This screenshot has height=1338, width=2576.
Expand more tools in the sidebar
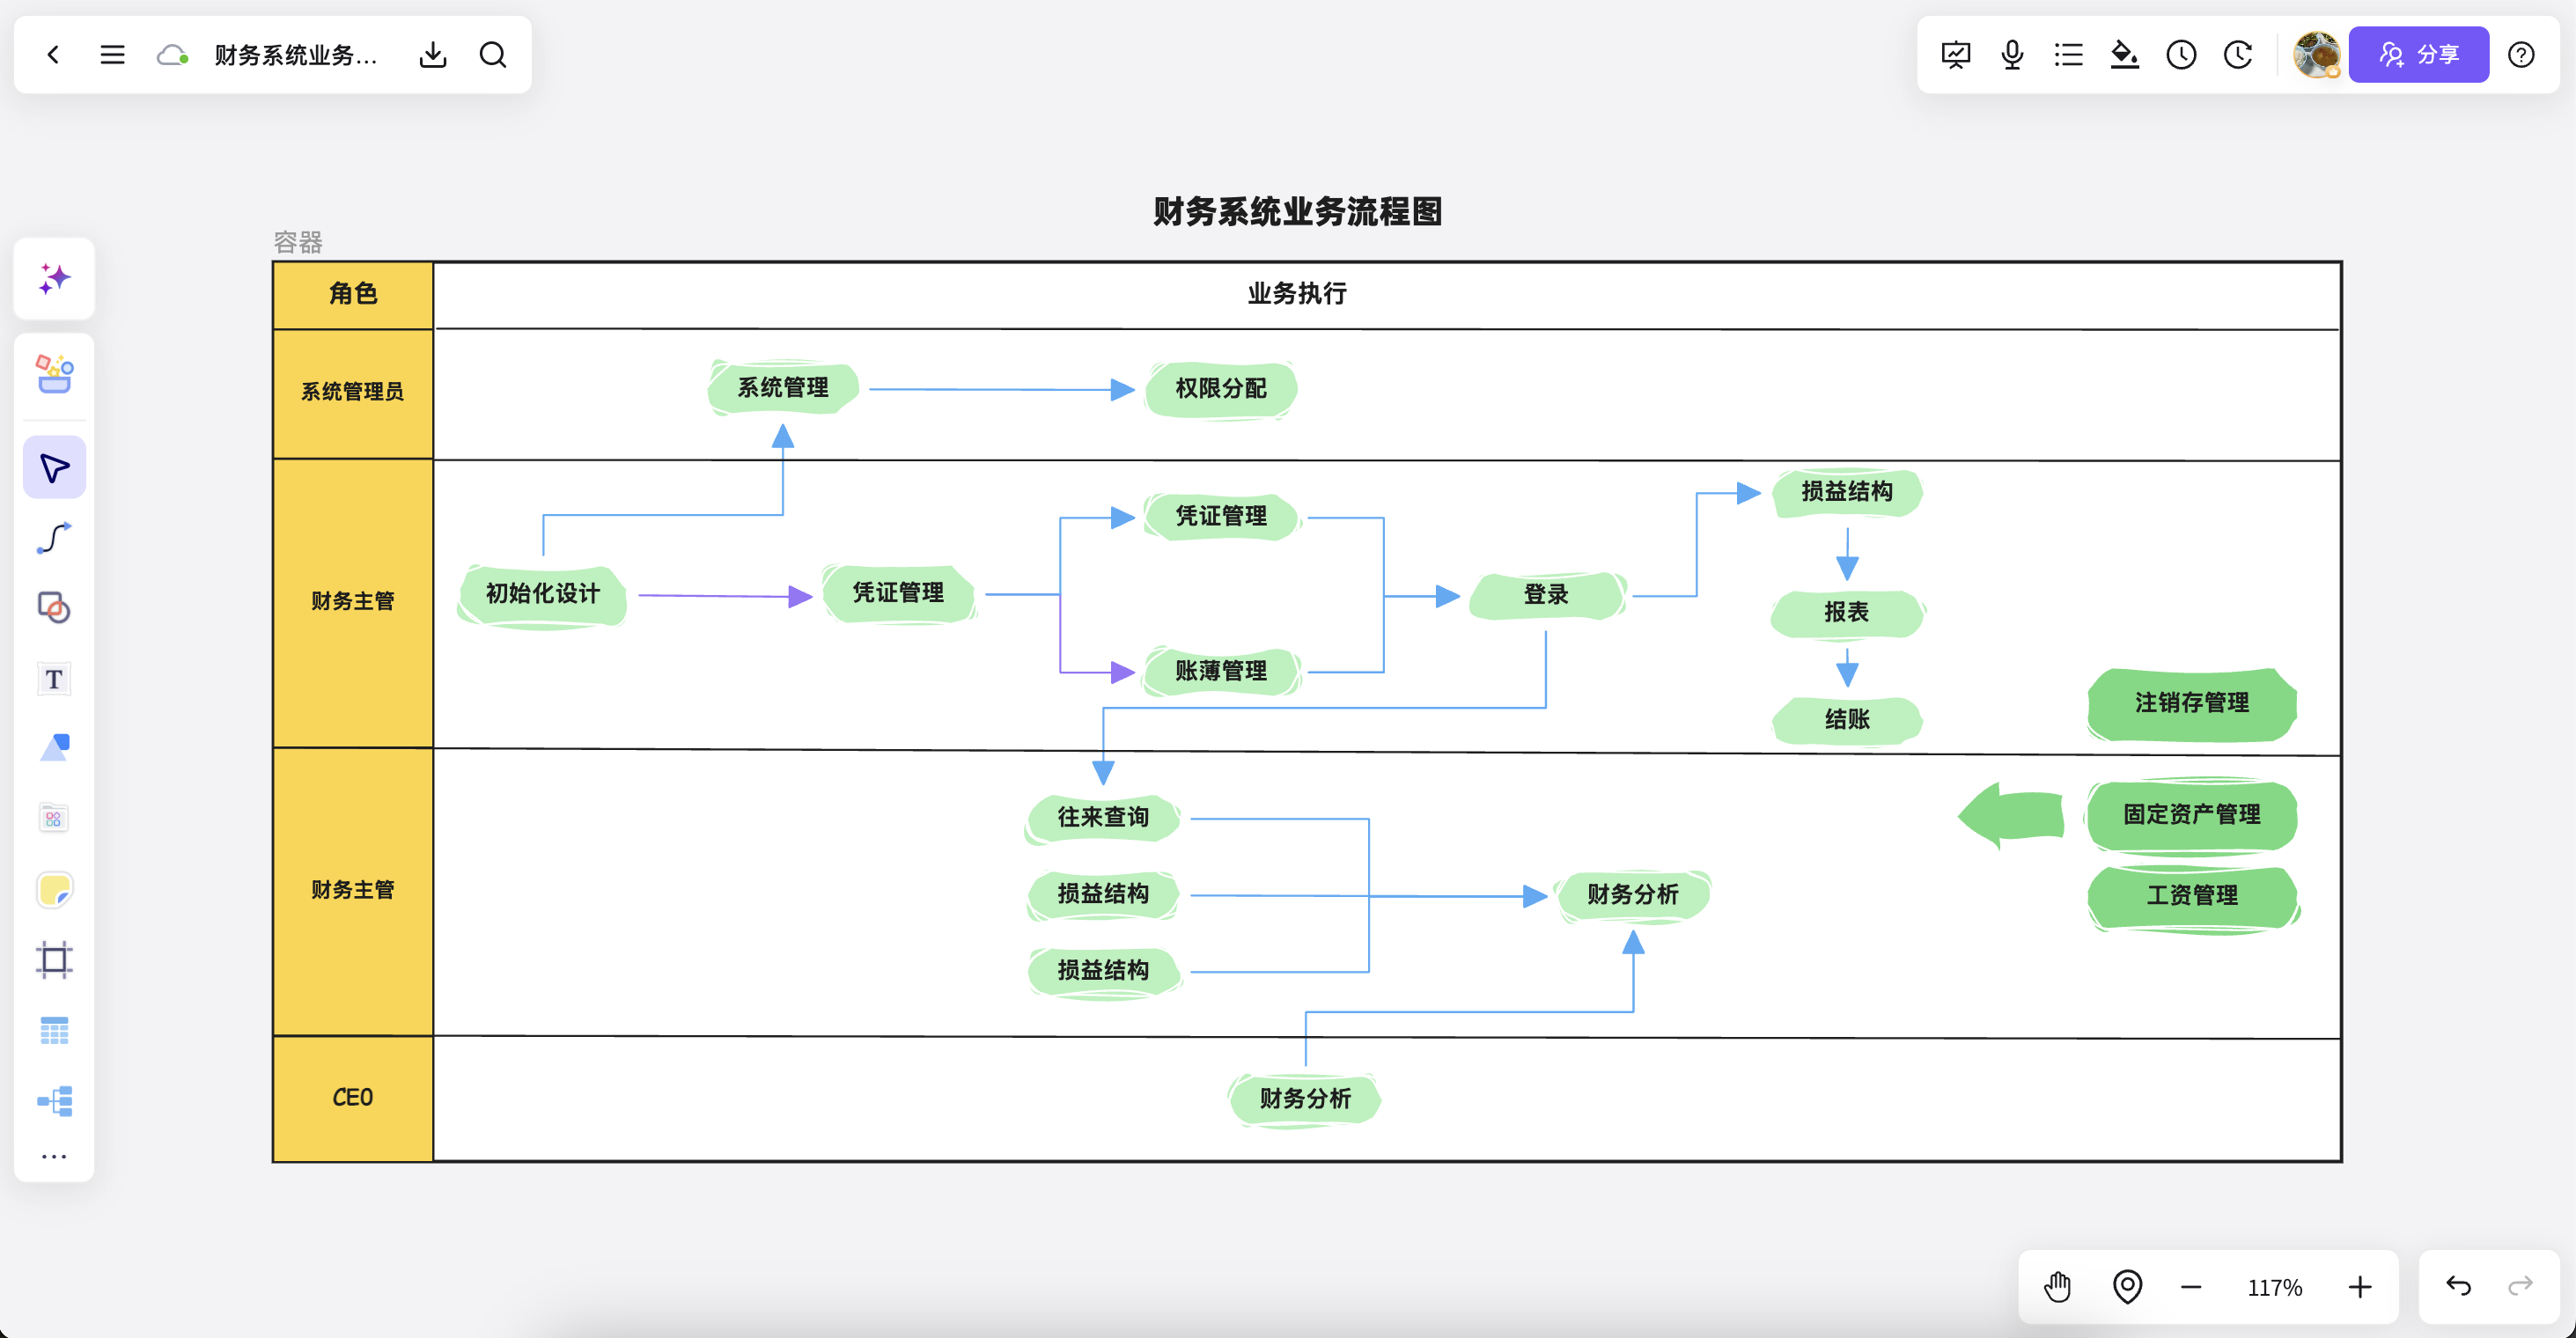pyautogui.click(x=54, y=1156)
